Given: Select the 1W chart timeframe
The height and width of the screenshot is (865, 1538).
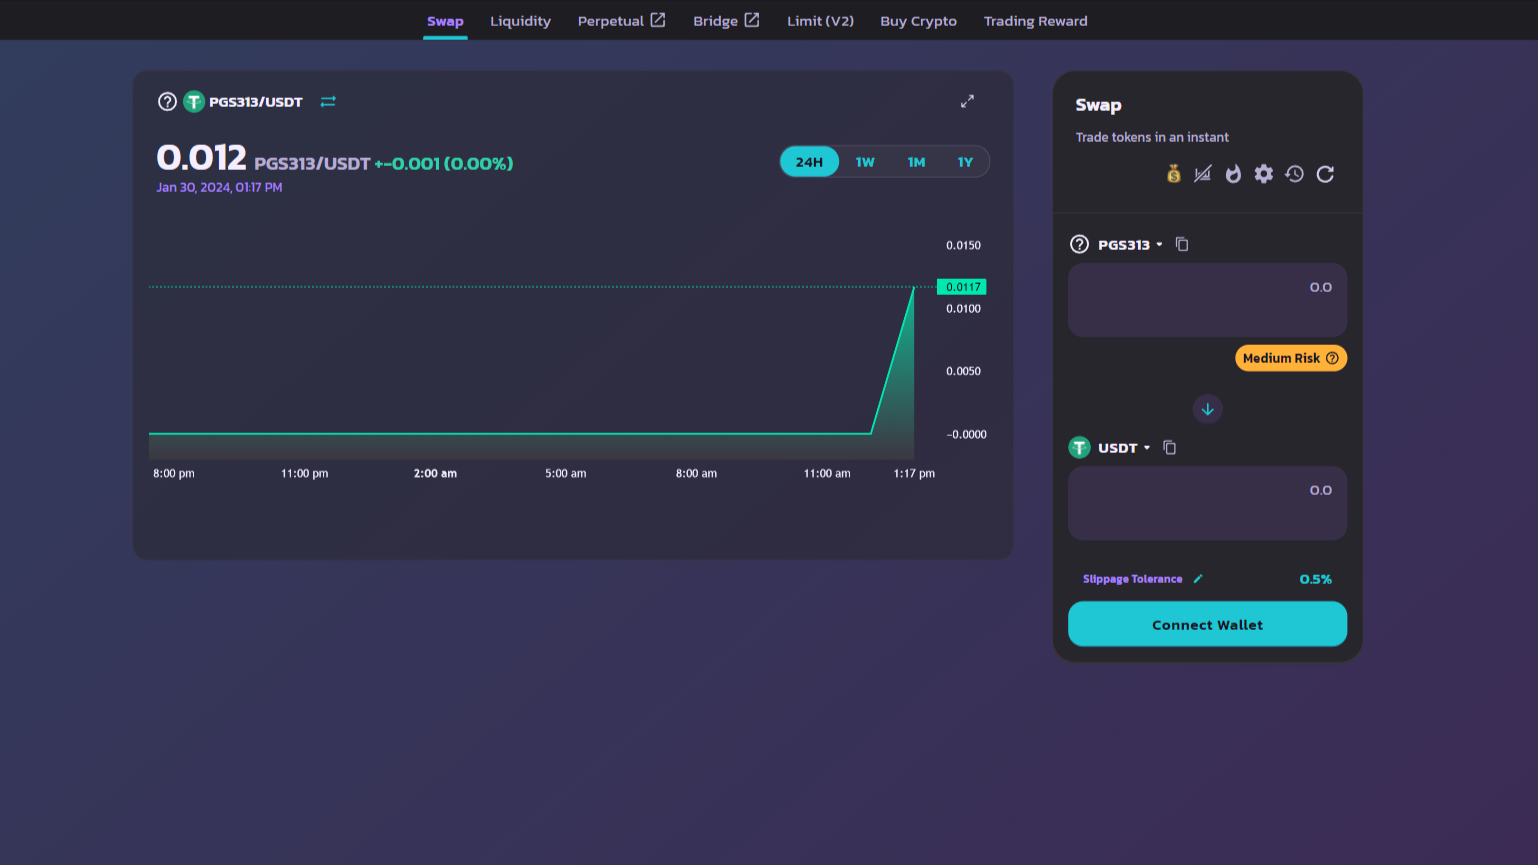Looking at the screenshot, I should pyautogui.click(x=865, y=162).
